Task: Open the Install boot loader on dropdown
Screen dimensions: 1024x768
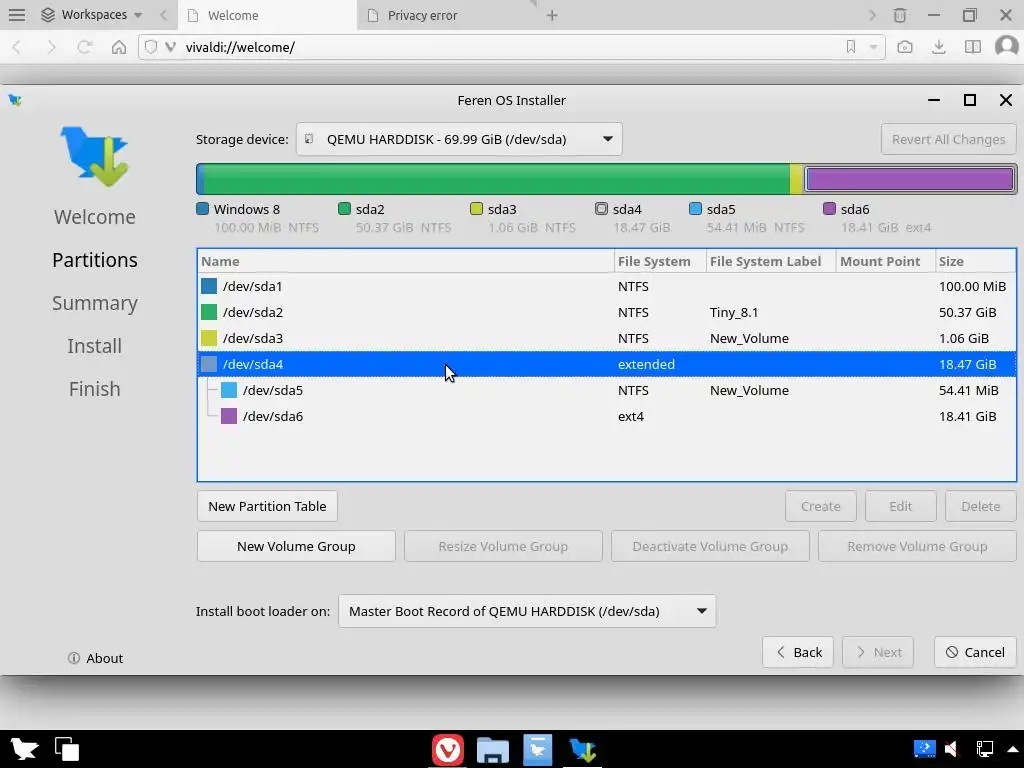Action: pyautogui.click(x=527, y=611)
